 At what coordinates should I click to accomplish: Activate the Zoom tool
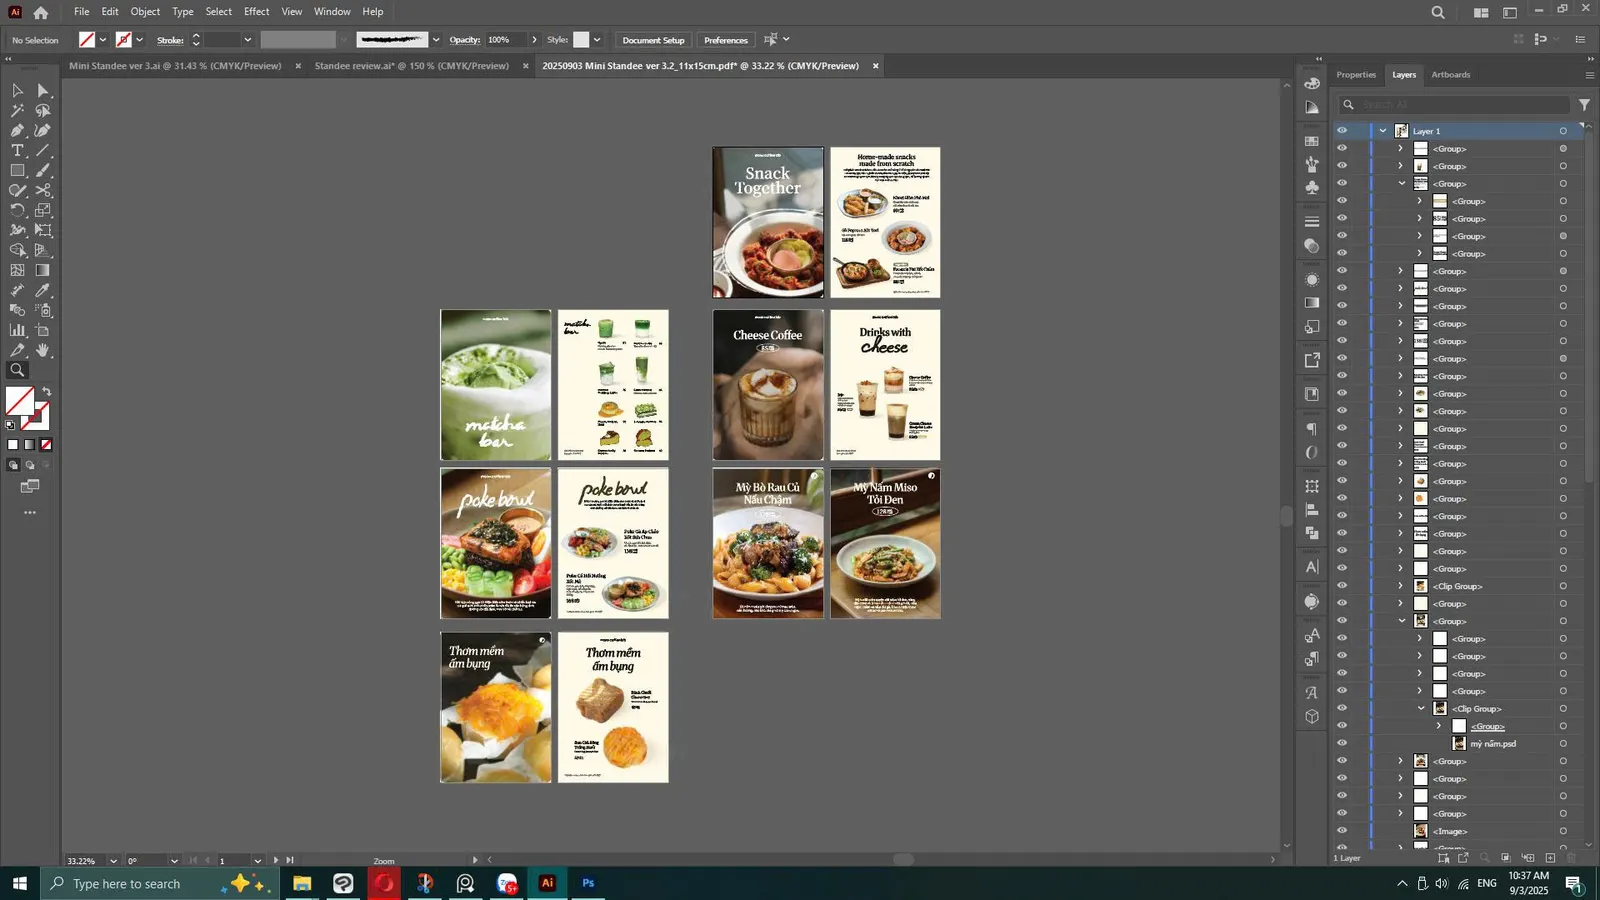pyautogui.click(x=17, y=370)
